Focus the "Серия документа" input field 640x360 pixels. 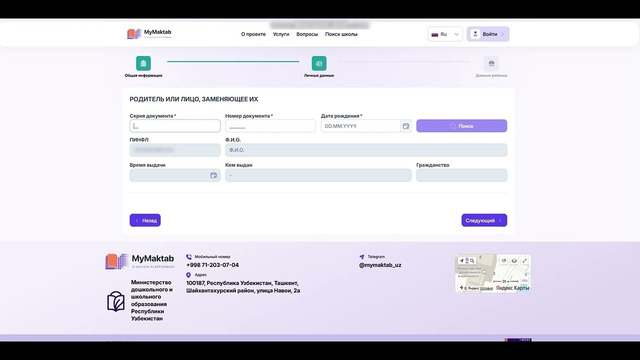tap(175, 126)
